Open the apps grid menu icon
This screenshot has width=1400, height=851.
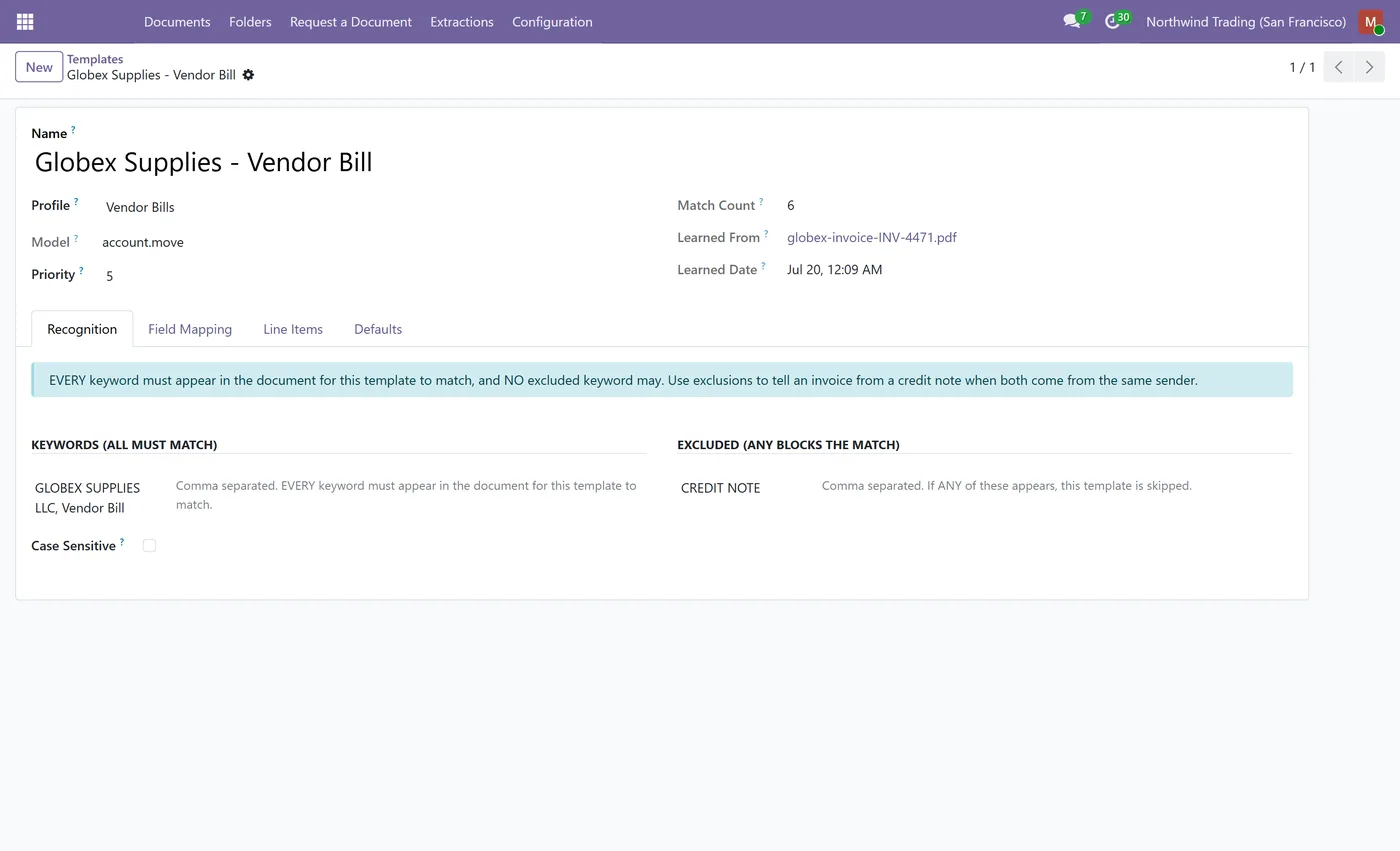tap(25, 21)
